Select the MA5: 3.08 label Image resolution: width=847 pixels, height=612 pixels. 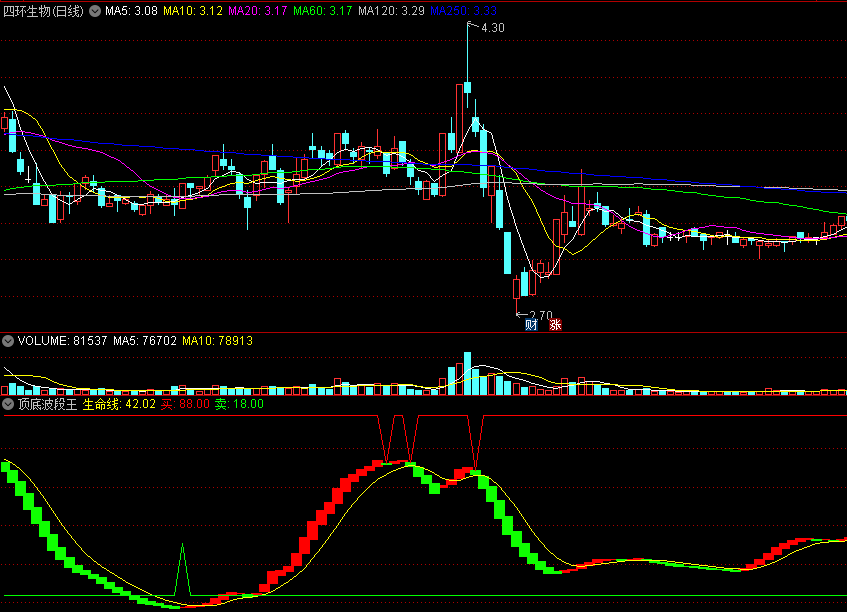[131, 11]
